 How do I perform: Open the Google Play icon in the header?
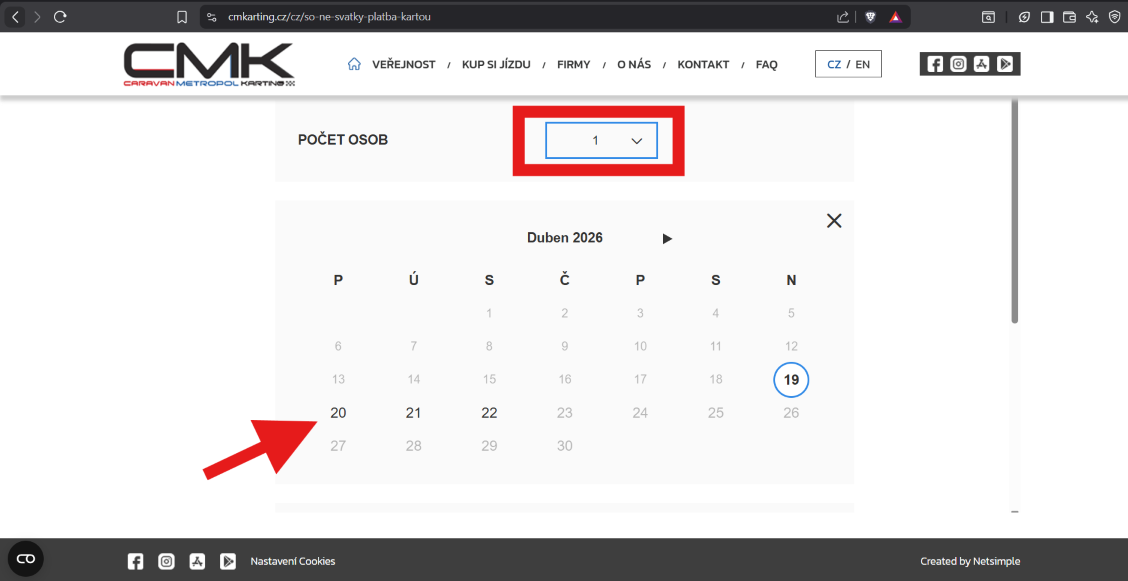1005,64
